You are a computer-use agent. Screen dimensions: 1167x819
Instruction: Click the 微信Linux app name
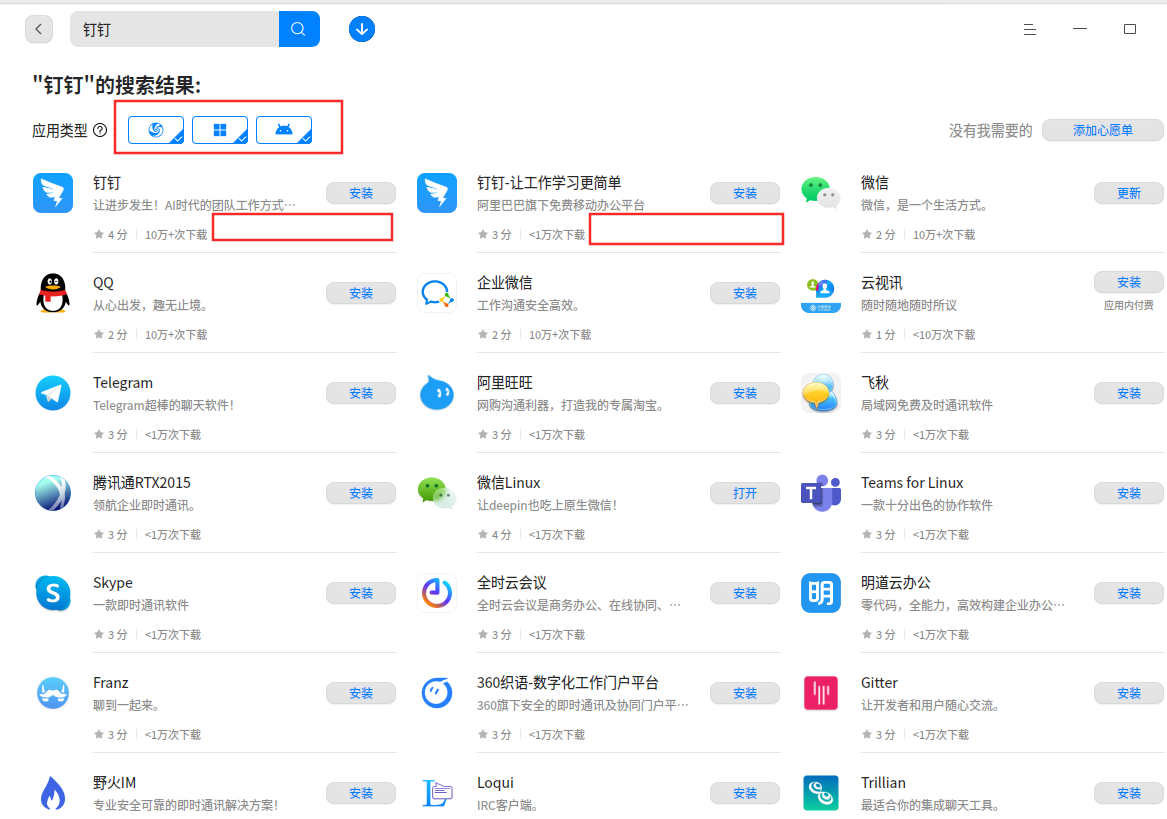pos(508,483)
